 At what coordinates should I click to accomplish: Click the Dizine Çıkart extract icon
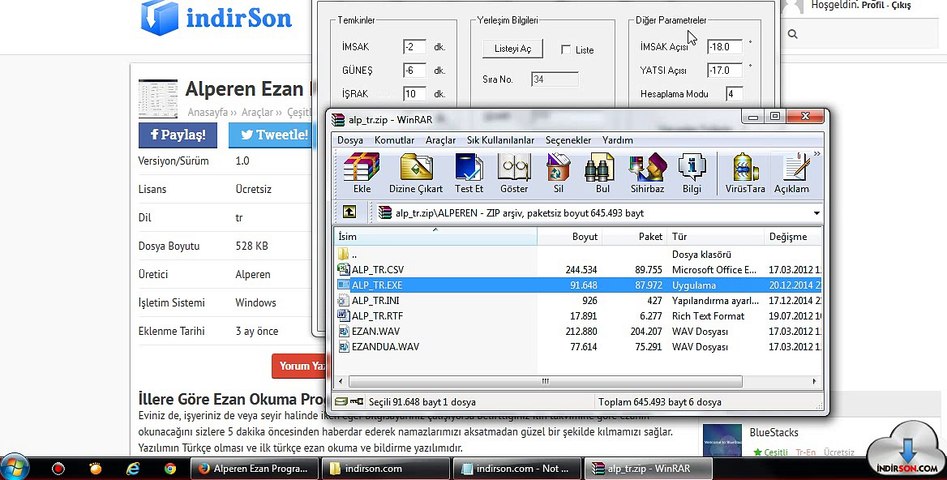point(416,173)
